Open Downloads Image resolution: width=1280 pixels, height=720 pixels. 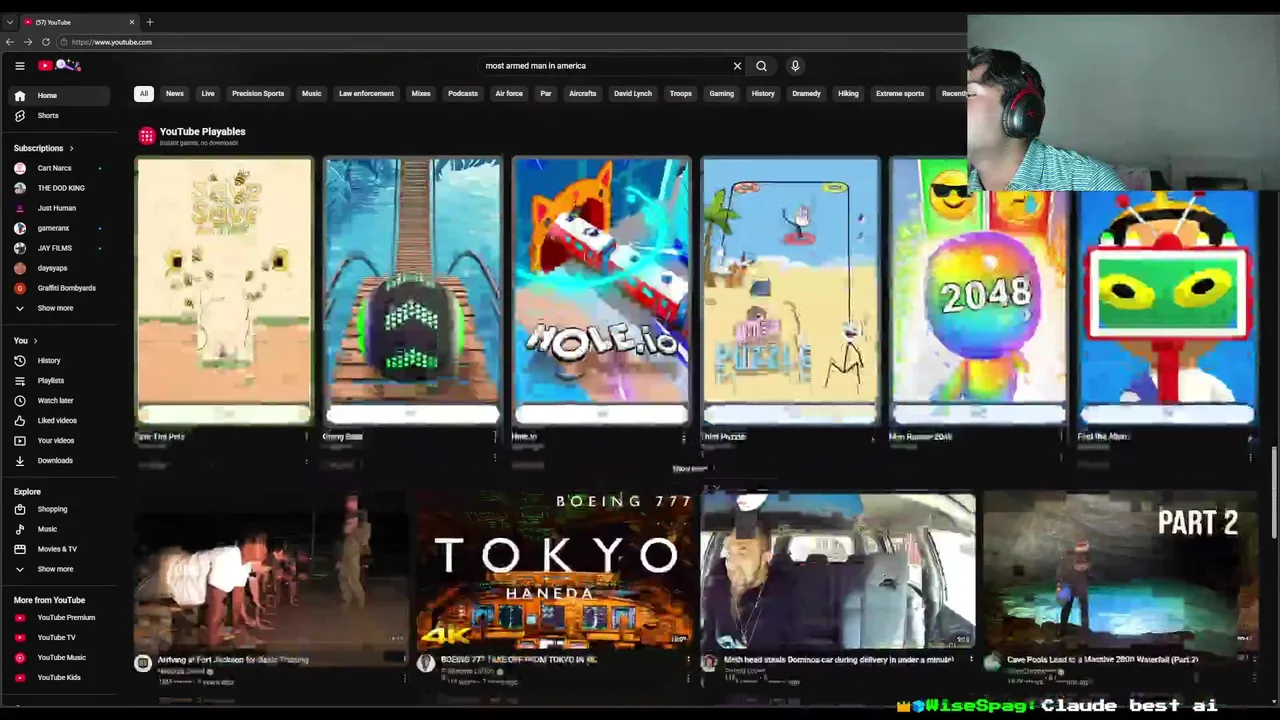(57, 461)
